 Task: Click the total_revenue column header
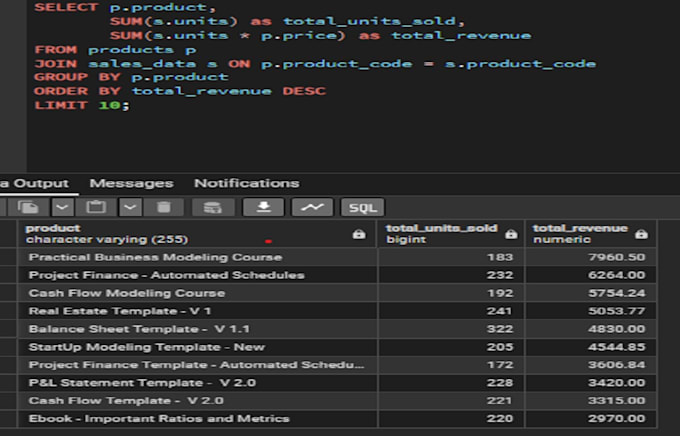pos(591,234)
